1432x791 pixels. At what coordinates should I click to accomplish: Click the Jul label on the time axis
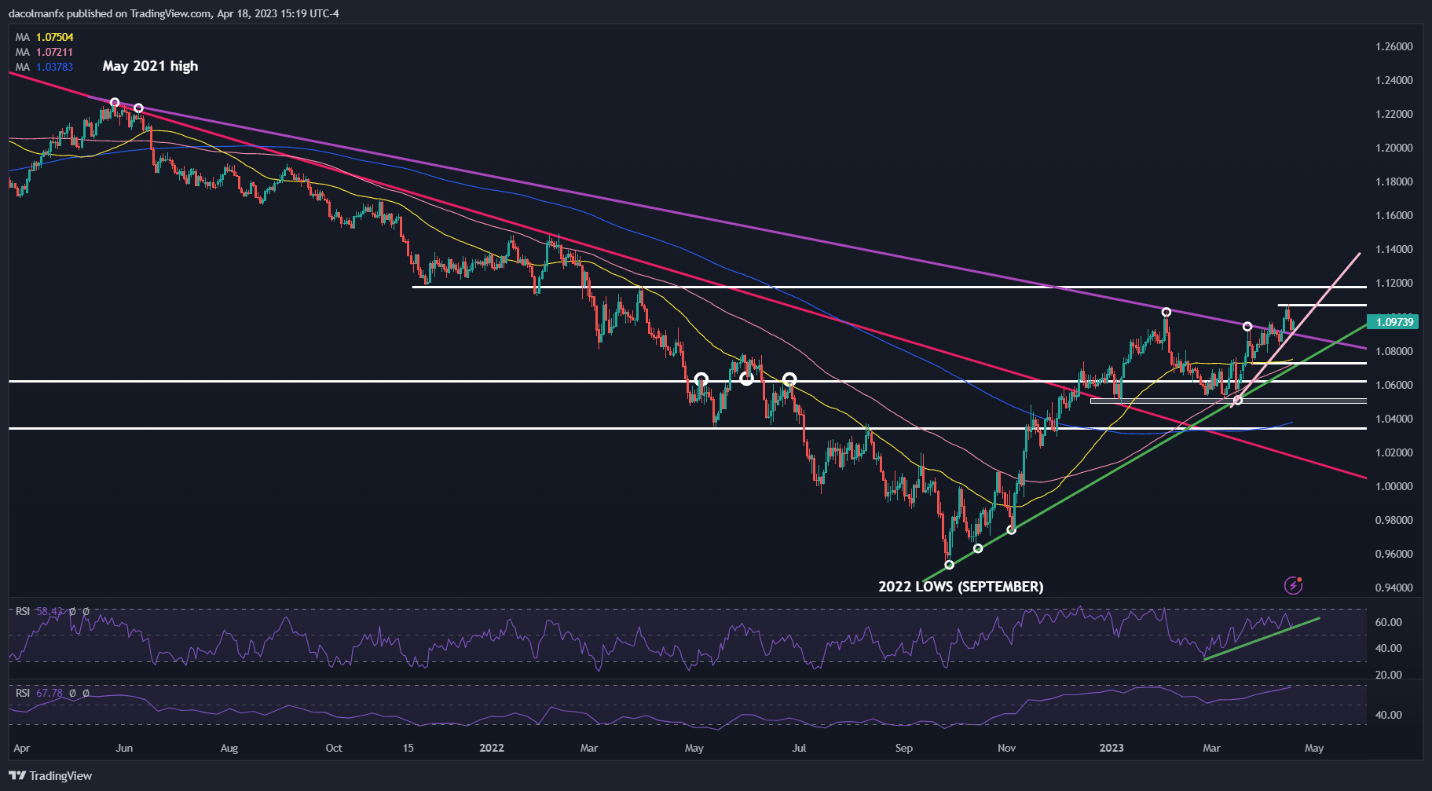797,748
